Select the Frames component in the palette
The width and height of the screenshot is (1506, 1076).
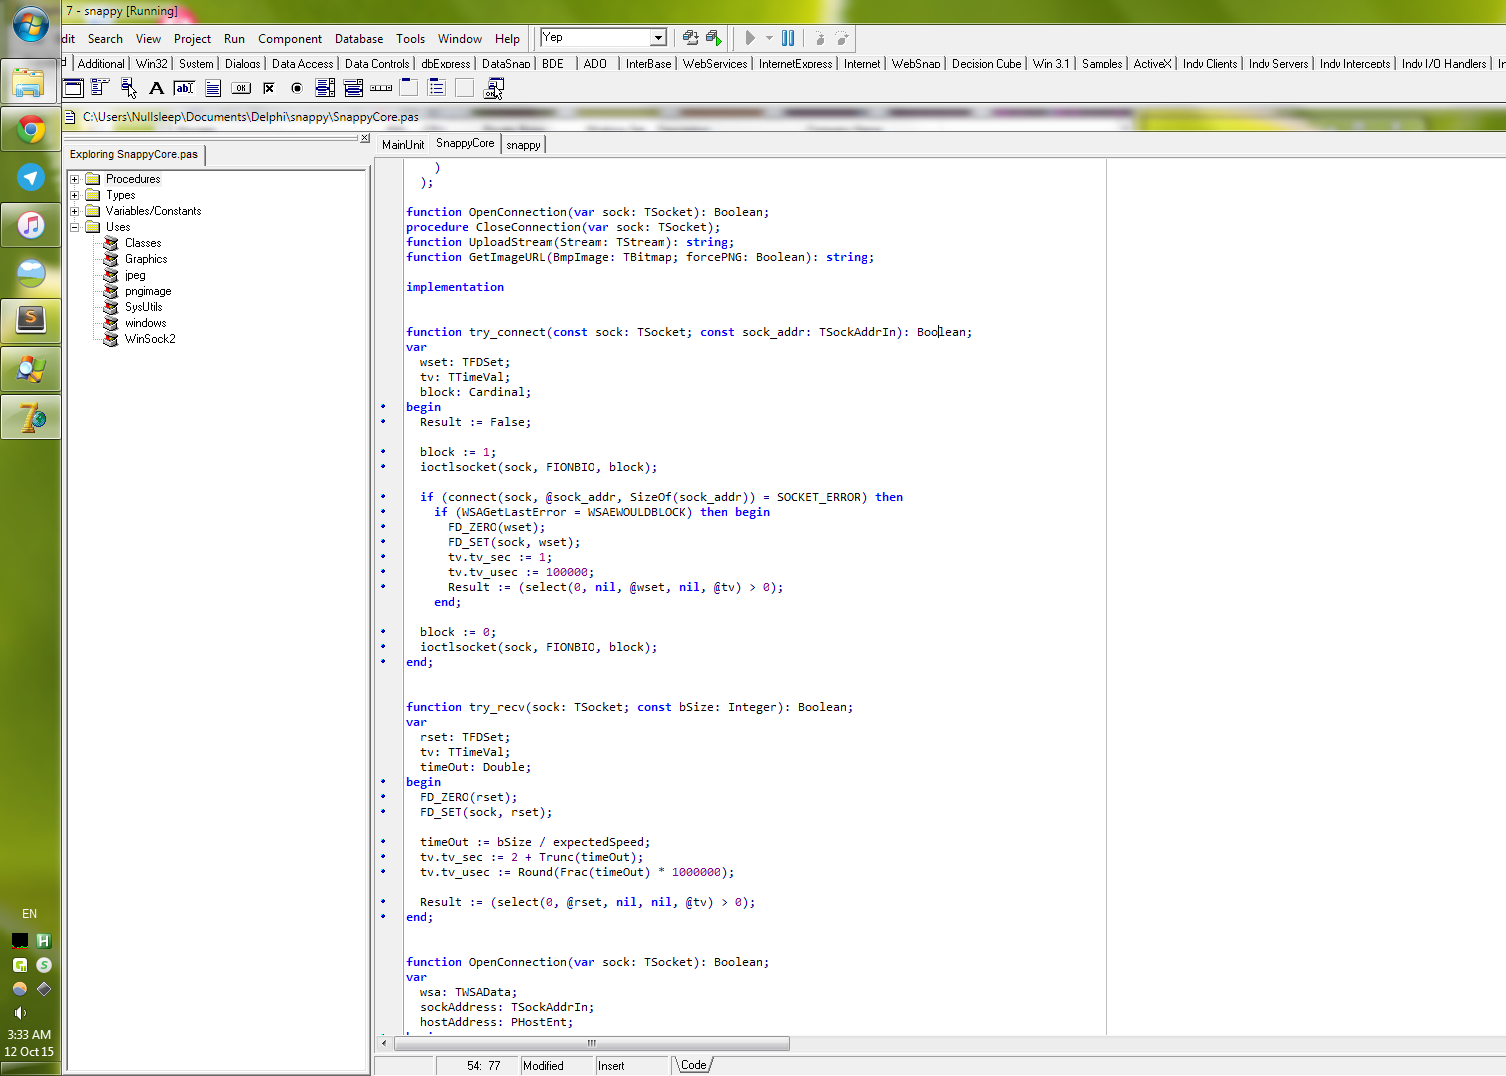pos(73,88)
